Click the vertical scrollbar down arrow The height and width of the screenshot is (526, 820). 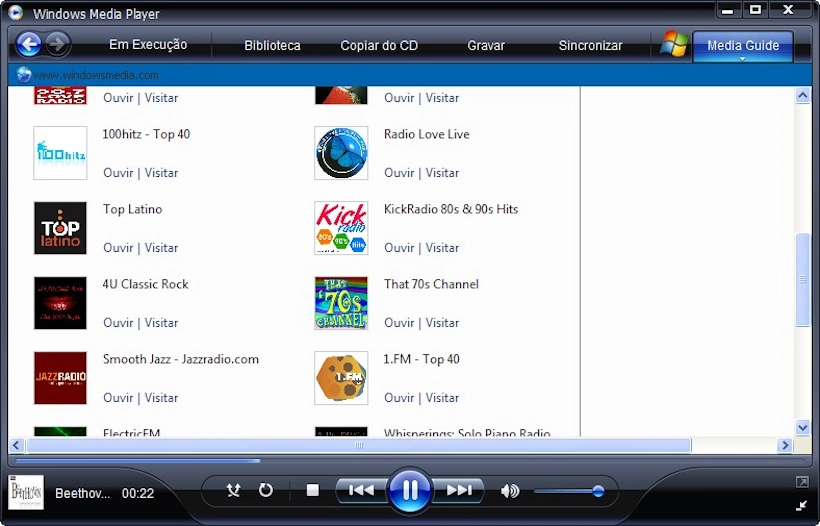(802, 427)
